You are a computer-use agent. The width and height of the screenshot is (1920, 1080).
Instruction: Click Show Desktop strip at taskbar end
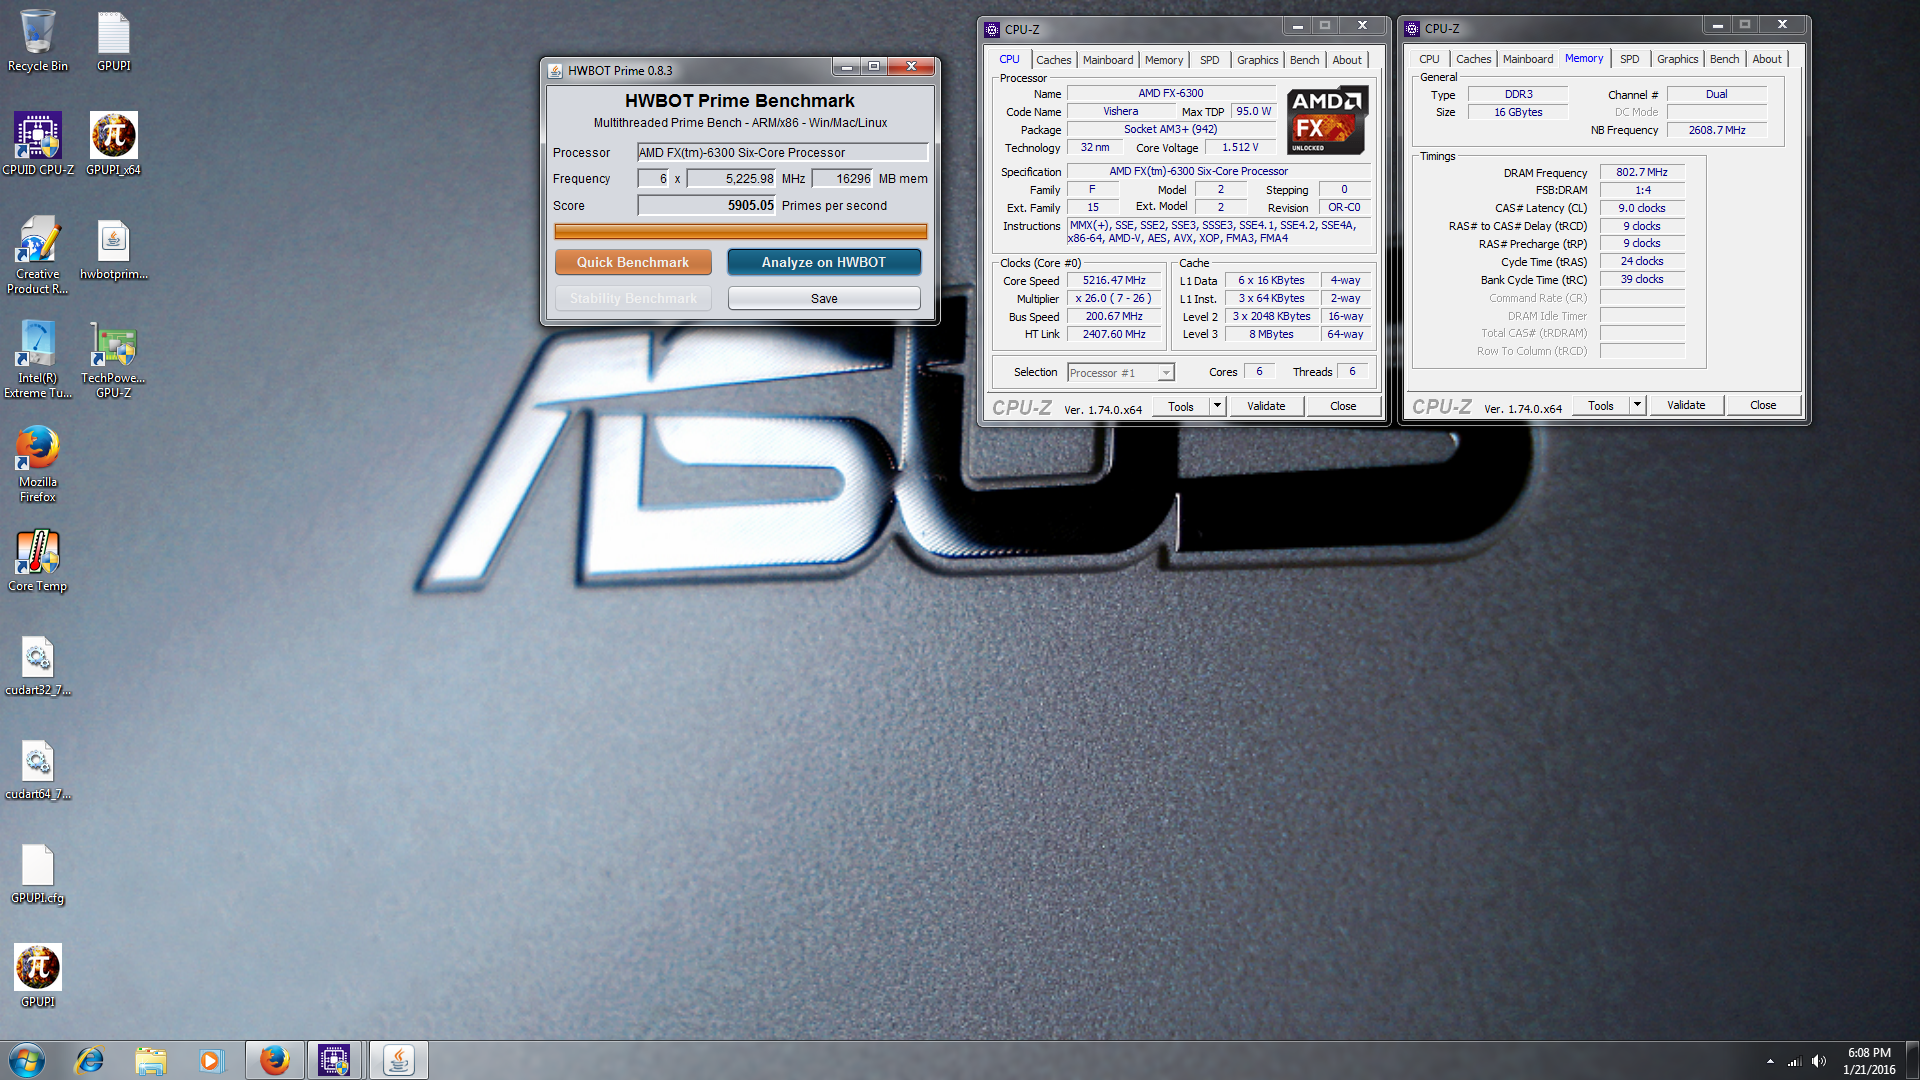pyautogui.click(x=1912, y=1060)
